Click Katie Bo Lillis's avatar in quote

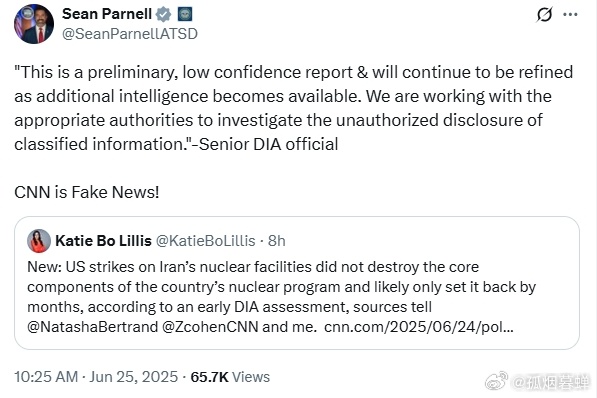tap(39, 241)
